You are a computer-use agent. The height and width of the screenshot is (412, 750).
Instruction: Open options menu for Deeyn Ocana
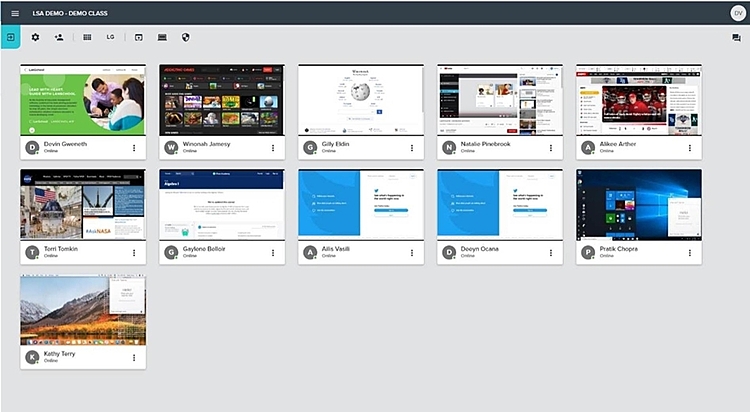pos(551,253)
